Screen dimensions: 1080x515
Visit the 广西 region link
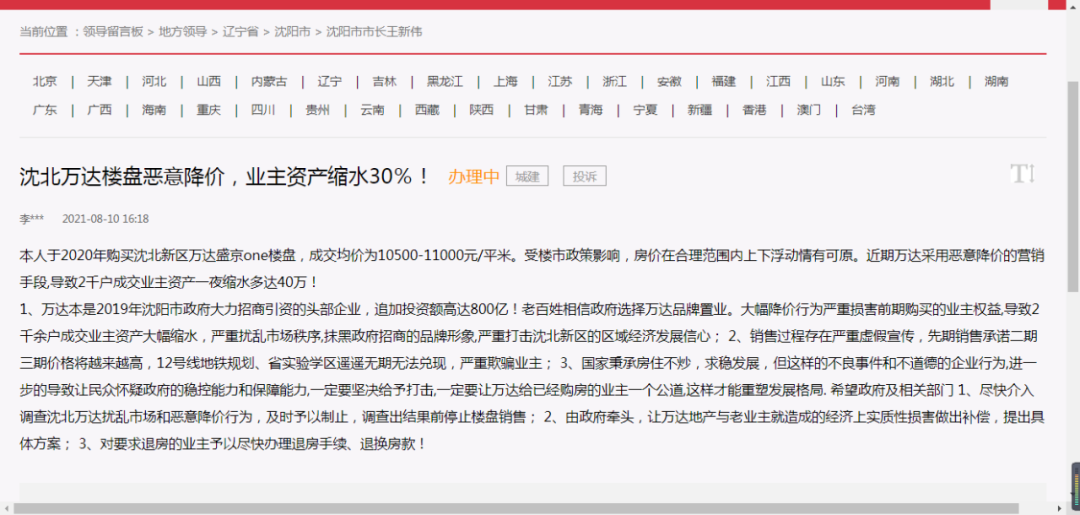99,109
